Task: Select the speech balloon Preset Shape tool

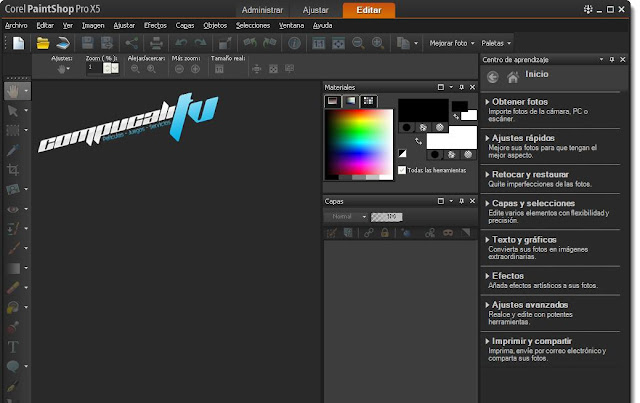Action: [x=13, y=366]
